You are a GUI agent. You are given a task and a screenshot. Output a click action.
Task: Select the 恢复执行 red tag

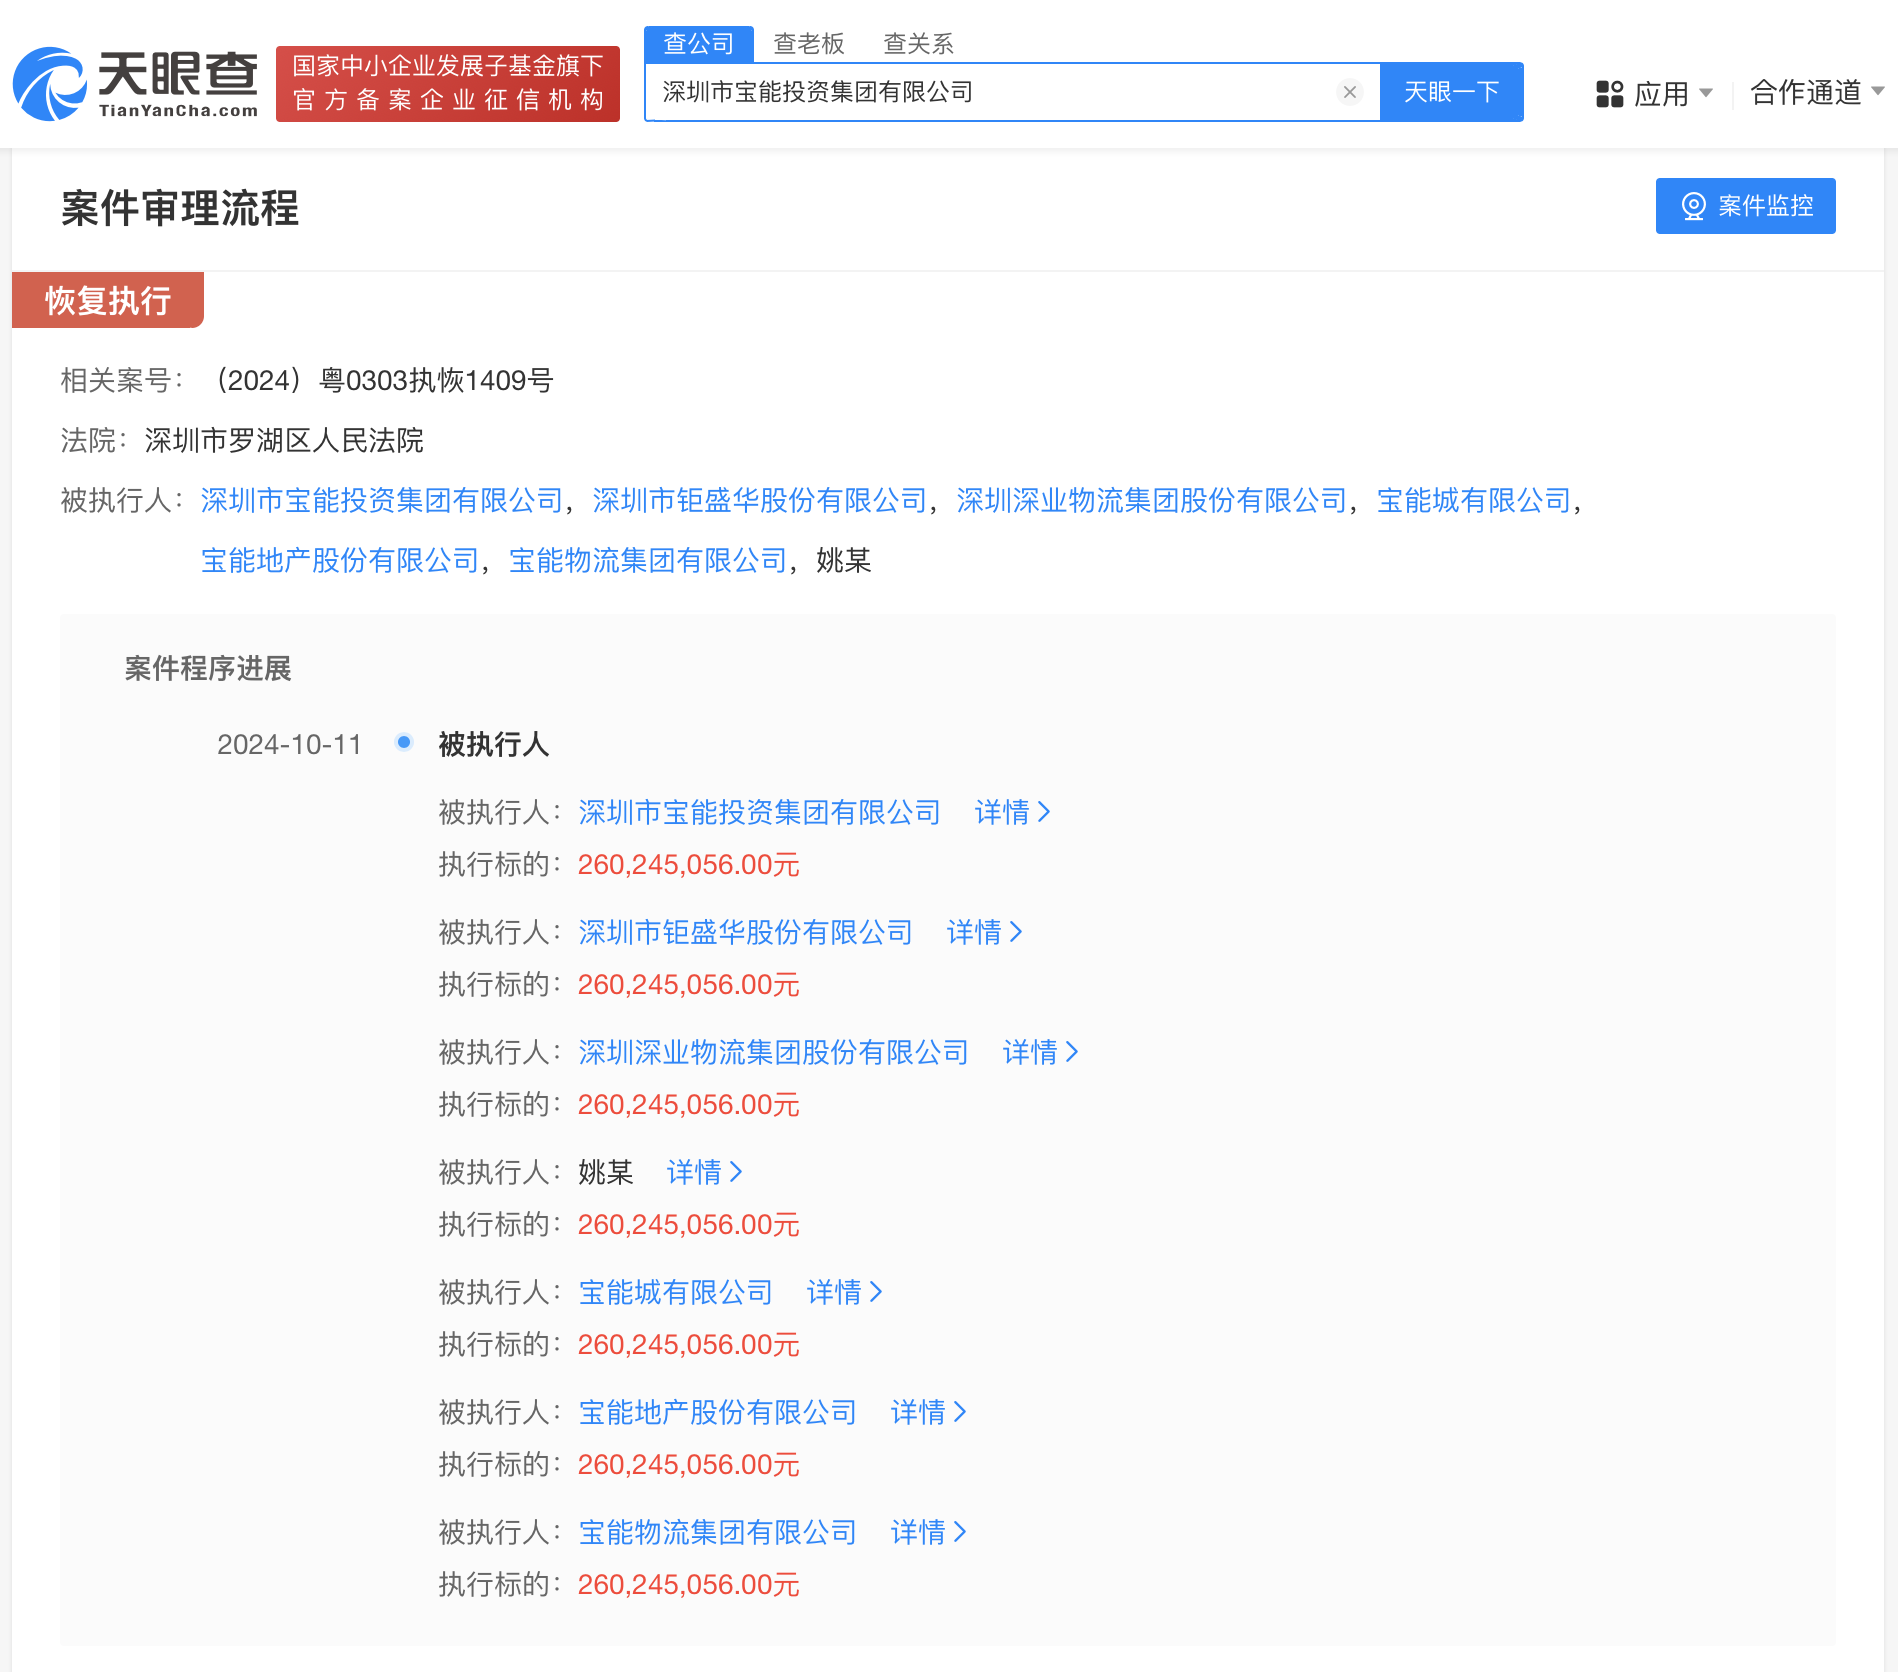click(108, 300)
